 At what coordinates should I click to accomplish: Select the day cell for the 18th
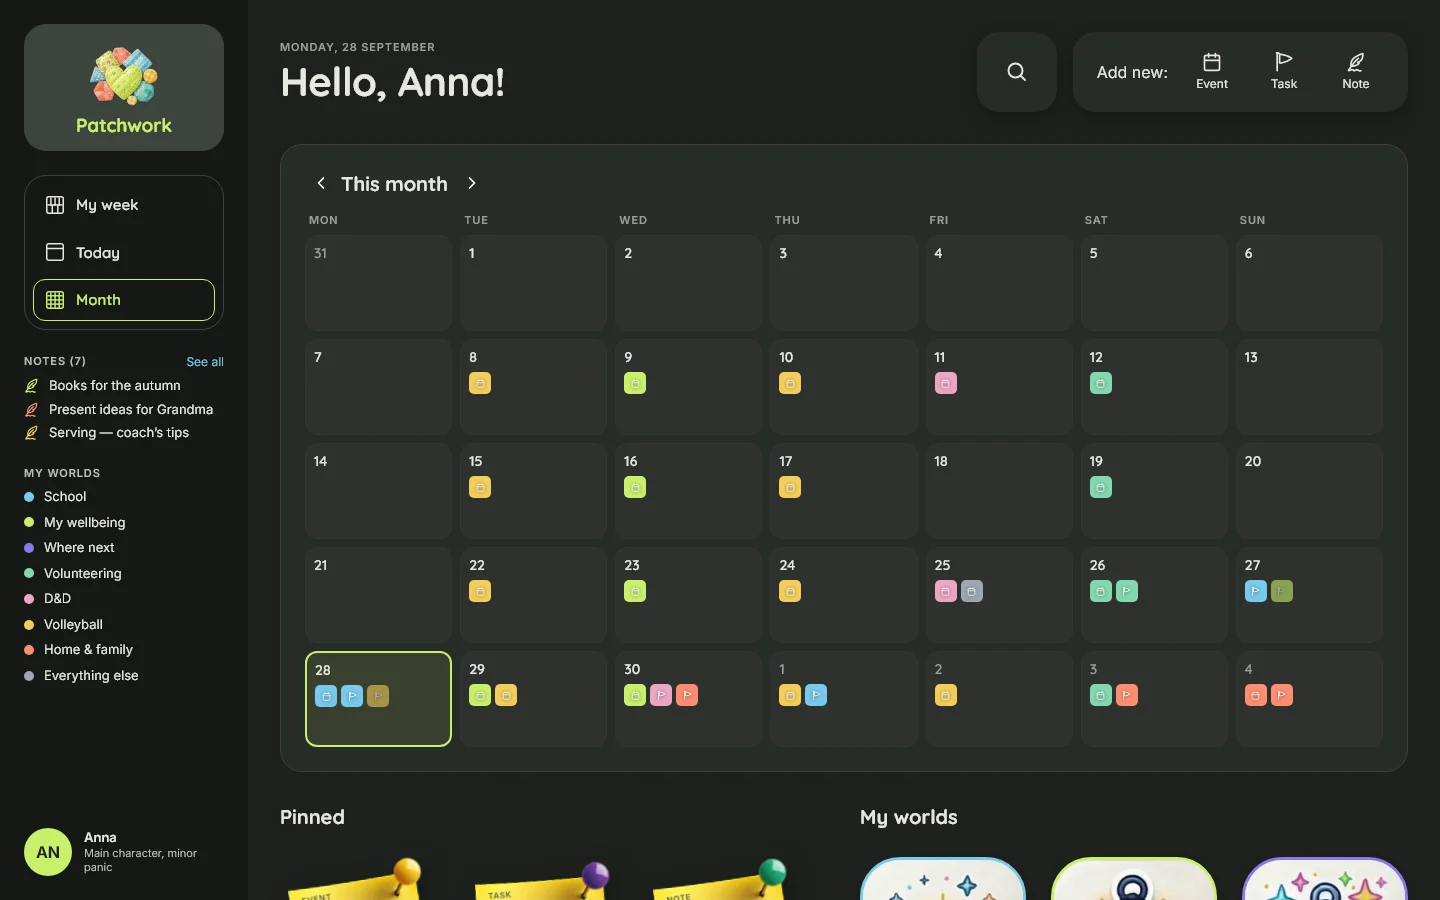coord(999,491)
